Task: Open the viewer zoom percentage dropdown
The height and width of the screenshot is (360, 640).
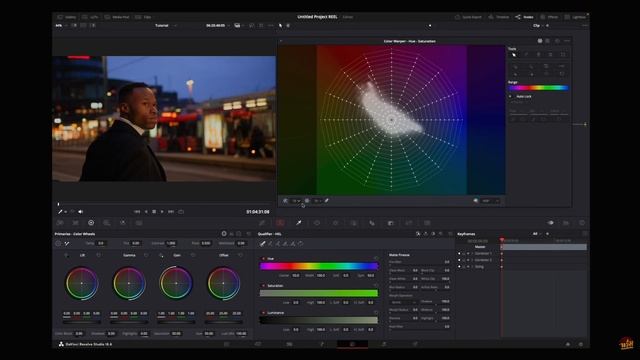Action: click(61, 25)
